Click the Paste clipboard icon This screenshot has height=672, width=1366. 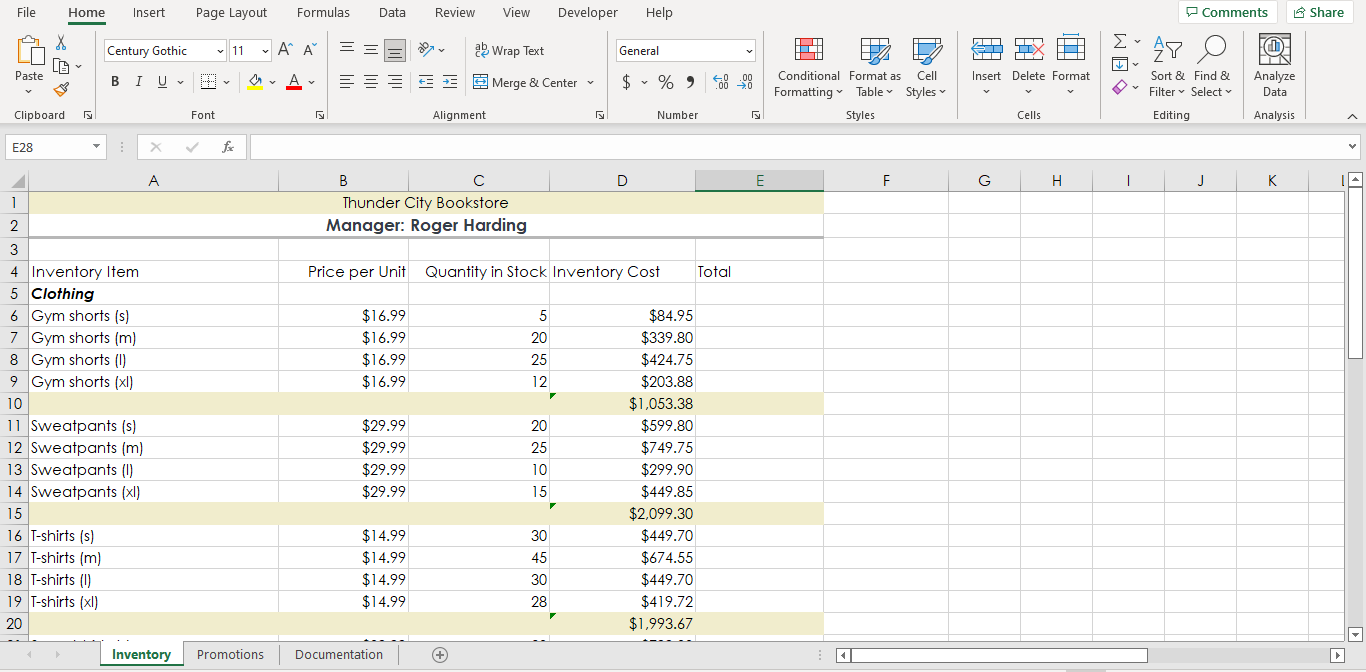click(x=29, y=50)
